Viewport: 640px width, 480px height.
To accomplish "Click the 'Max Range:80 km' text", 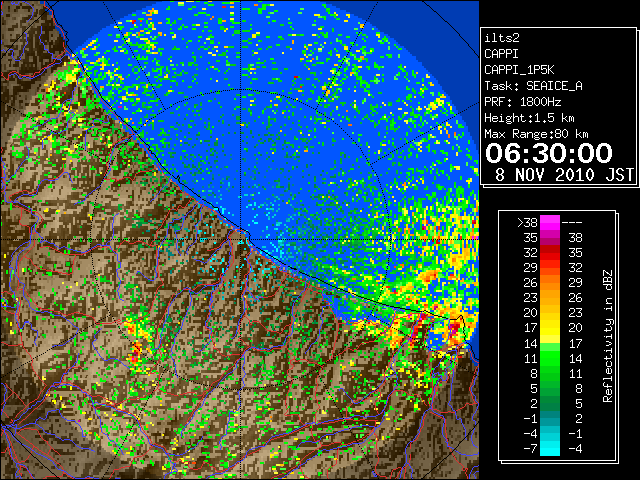I will click(536, 134).
